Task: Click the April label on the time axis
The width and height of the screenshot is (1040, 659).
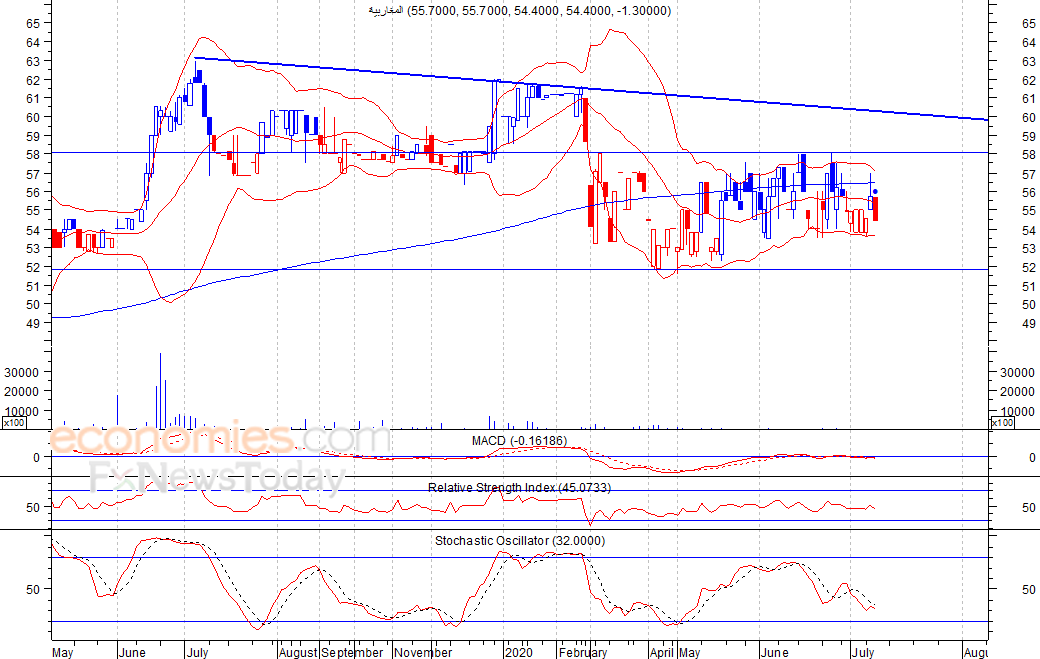Action: (x=661, y=652)
